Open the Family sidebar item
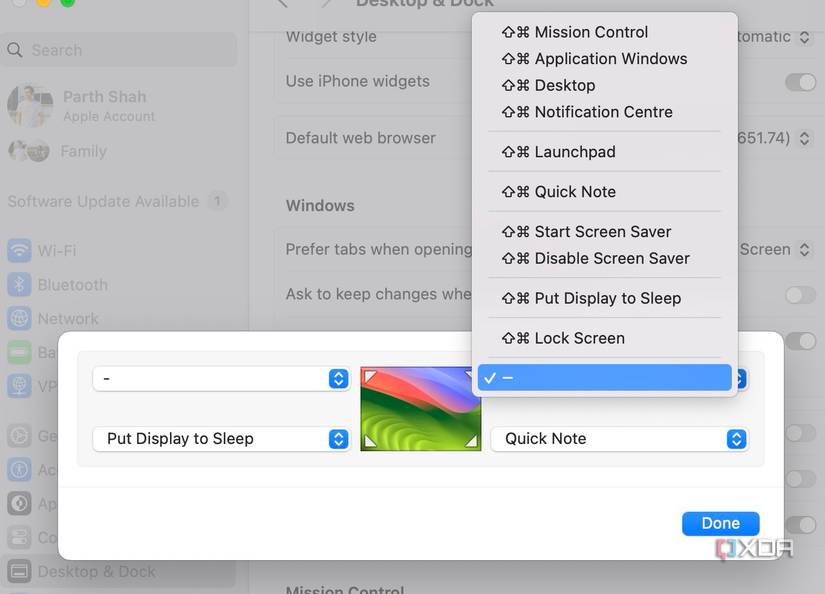The width and height of the screenshot is (825, 594). click(x=58, y=152)
